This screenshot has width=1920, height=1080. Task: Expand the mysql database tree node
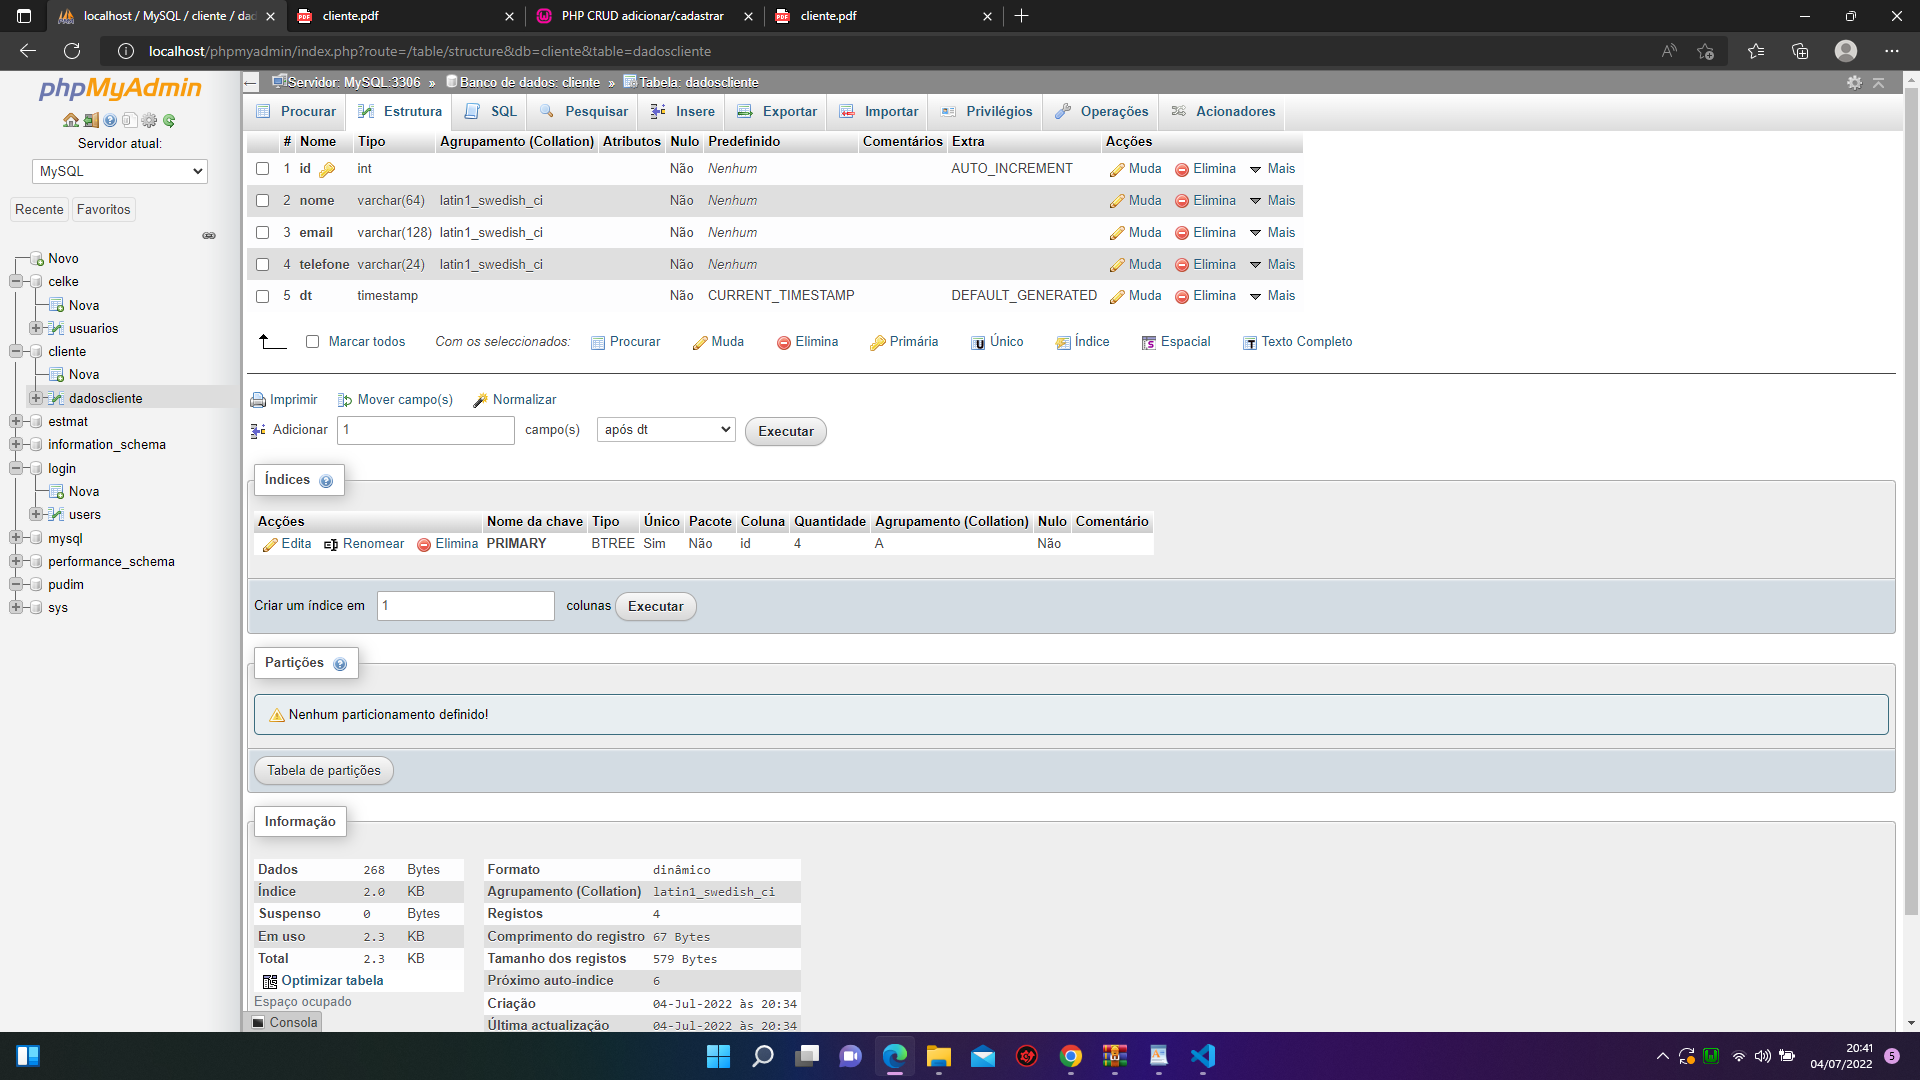pos(16,538)
